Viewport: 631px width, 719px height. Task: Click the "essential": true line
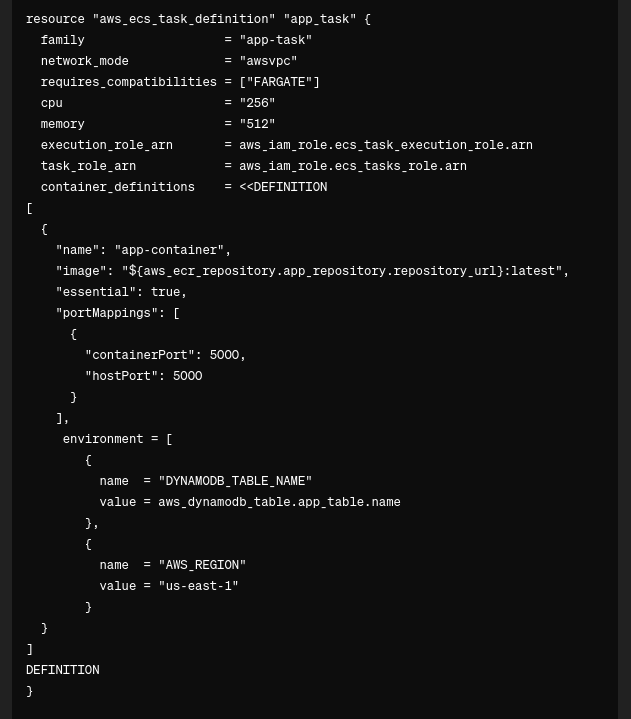click(x=121, y=292)
